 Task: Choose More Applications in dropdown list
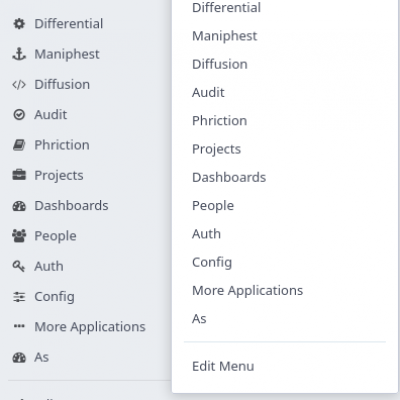click(247, 290)
